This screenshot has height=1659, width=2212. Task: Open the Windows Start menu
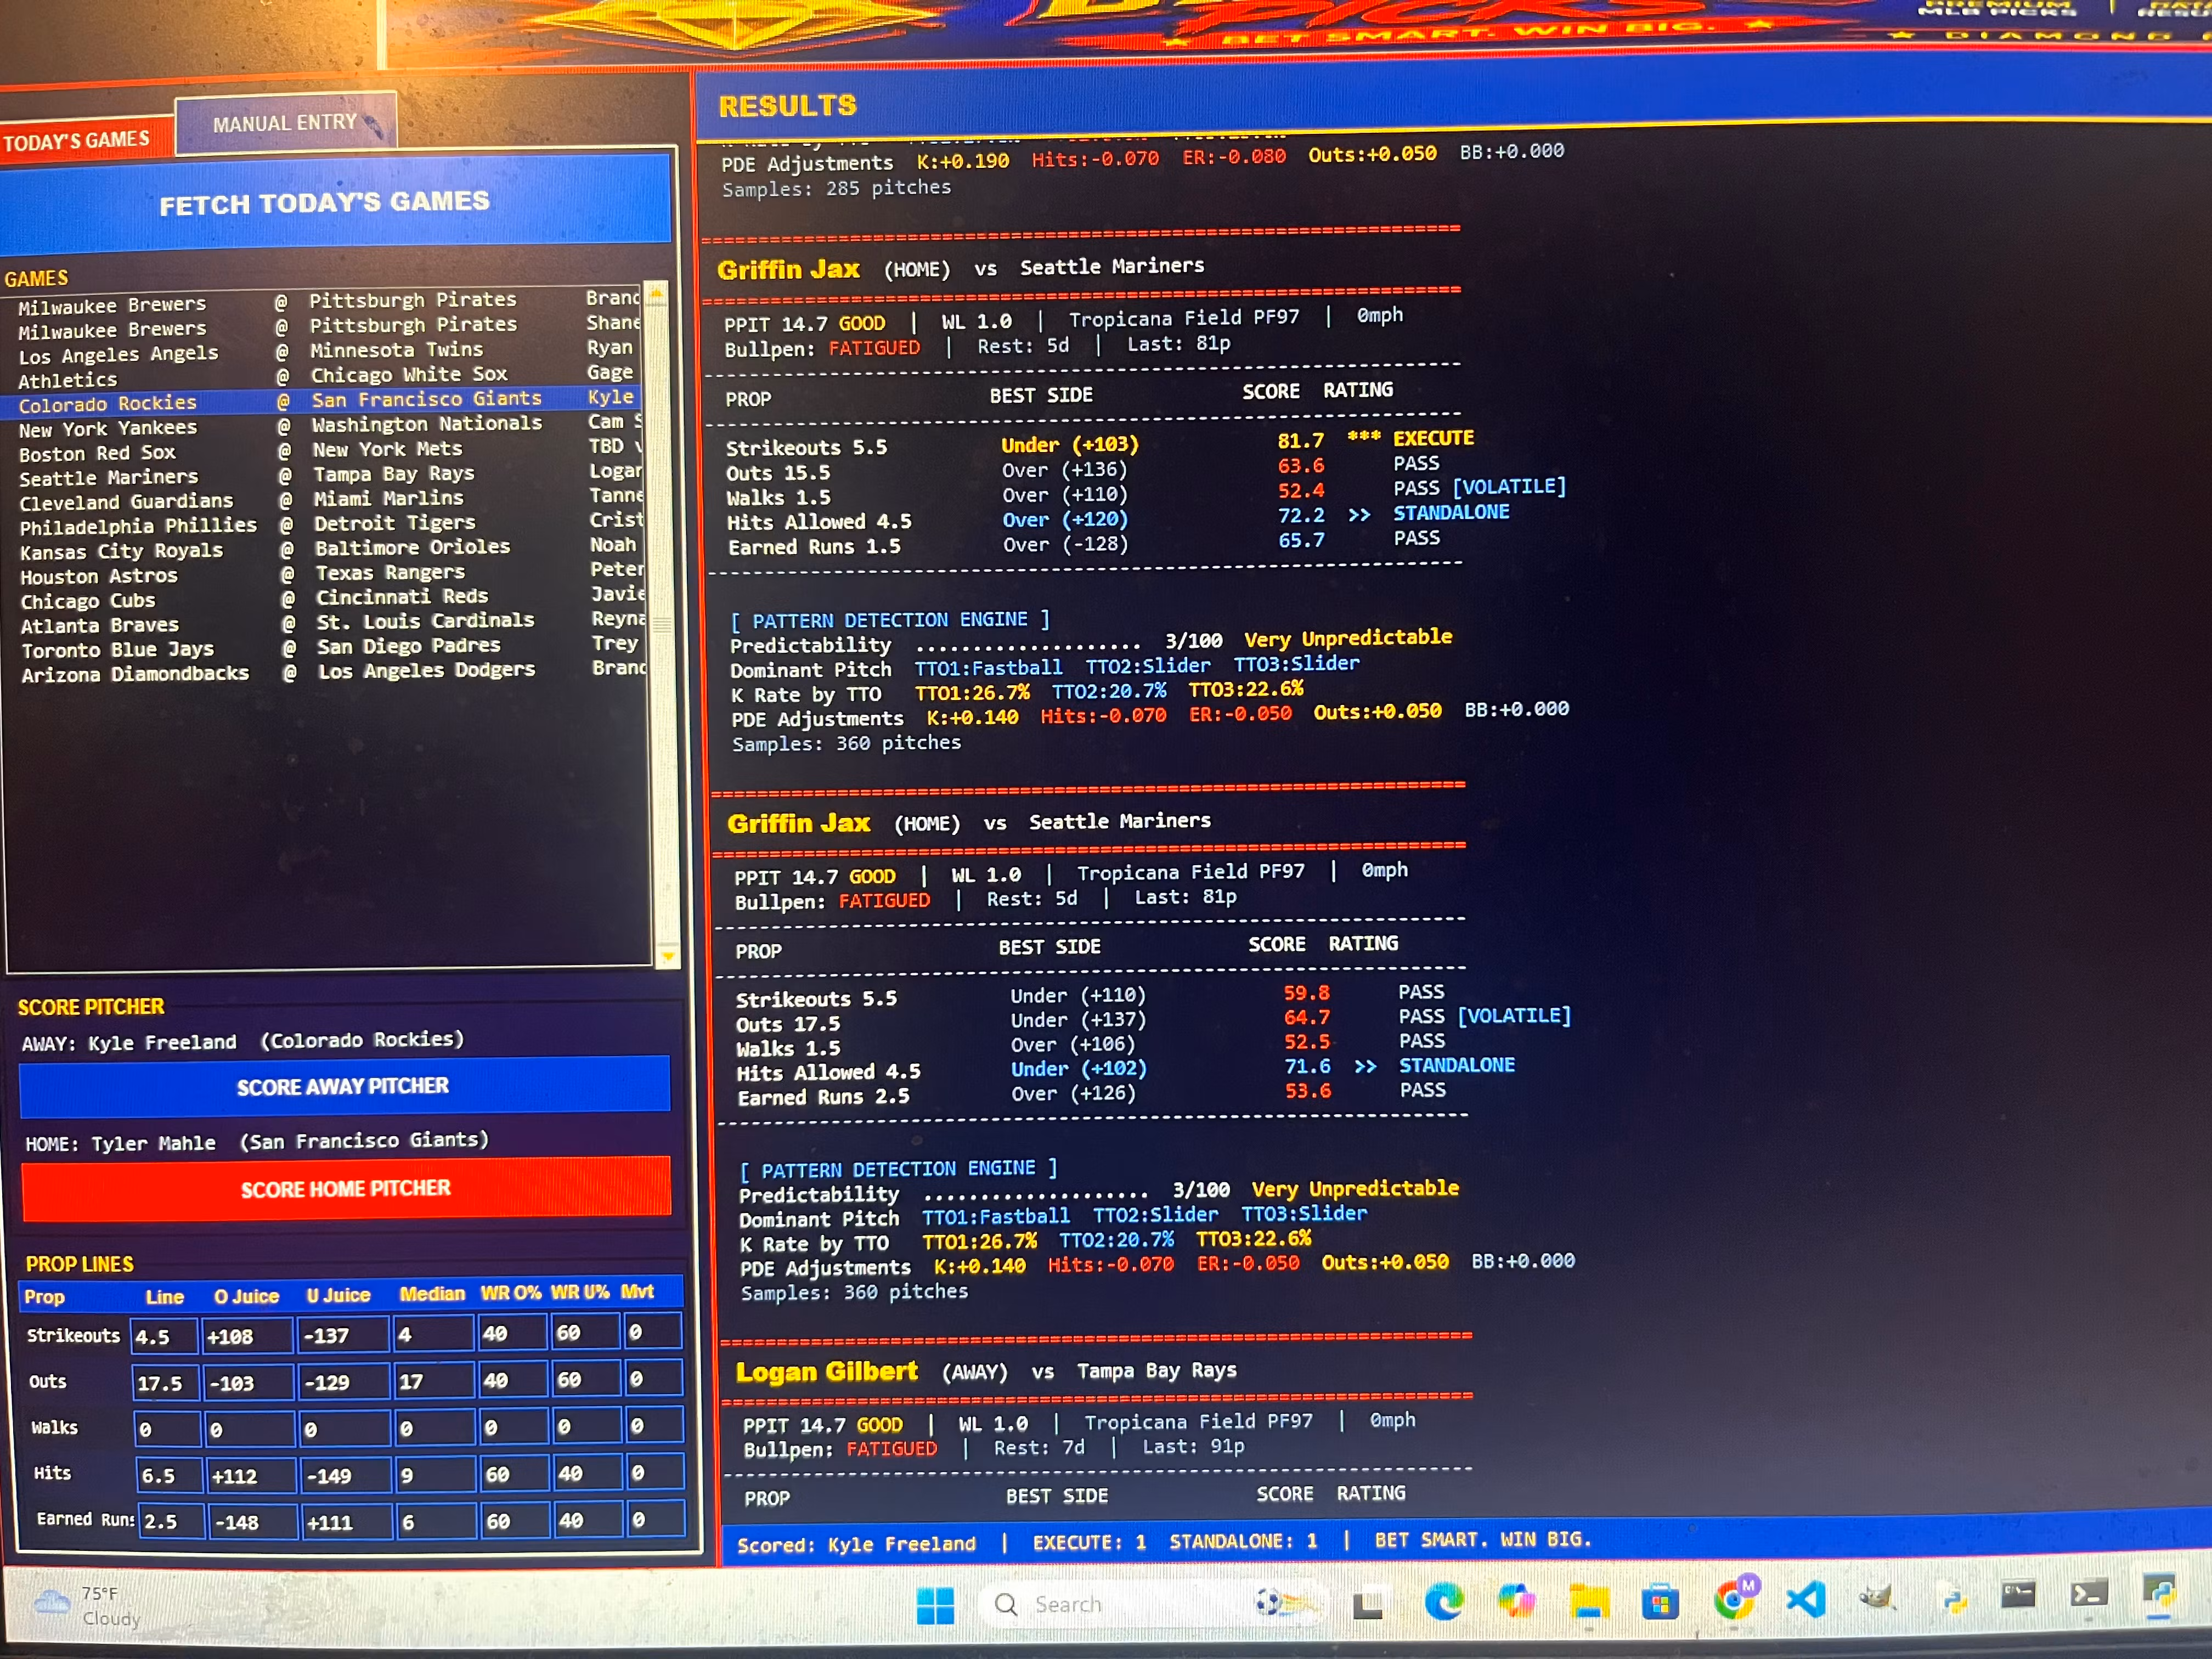click(935, 1605)
